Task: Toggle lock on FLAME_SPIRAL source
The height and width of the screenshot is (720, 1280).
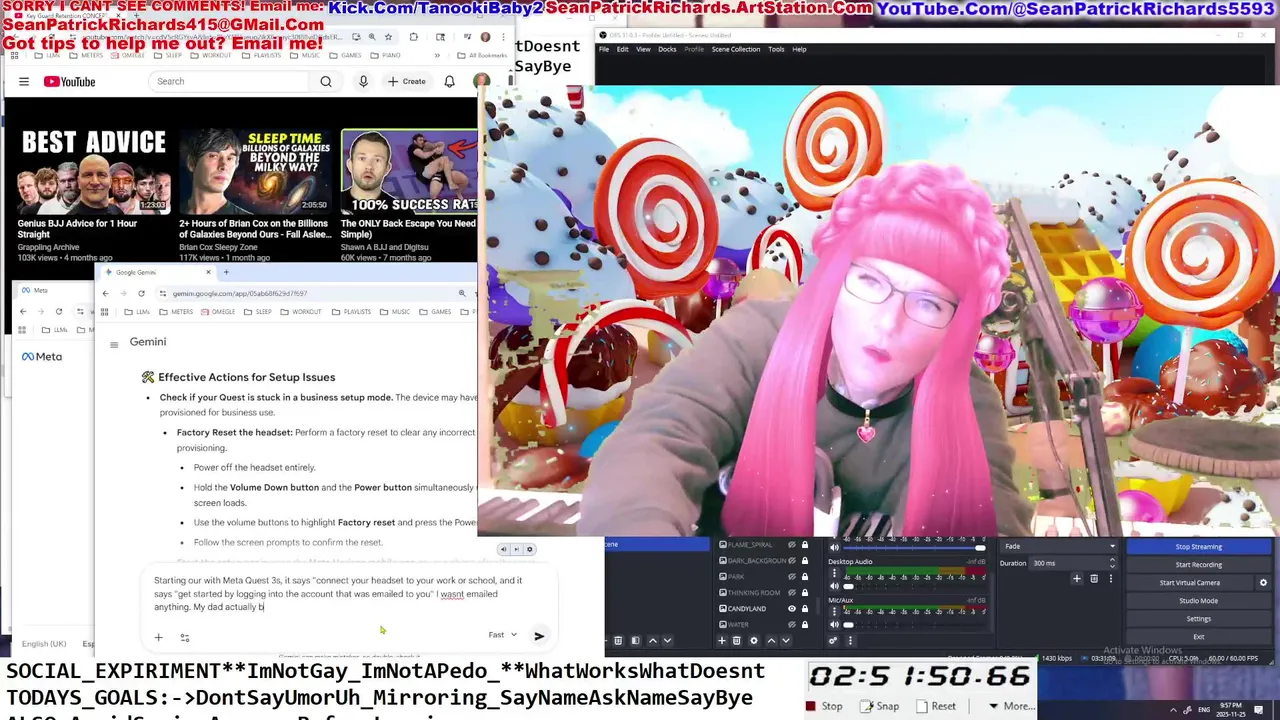Action: pyautogui.click(x=804, y=545)
